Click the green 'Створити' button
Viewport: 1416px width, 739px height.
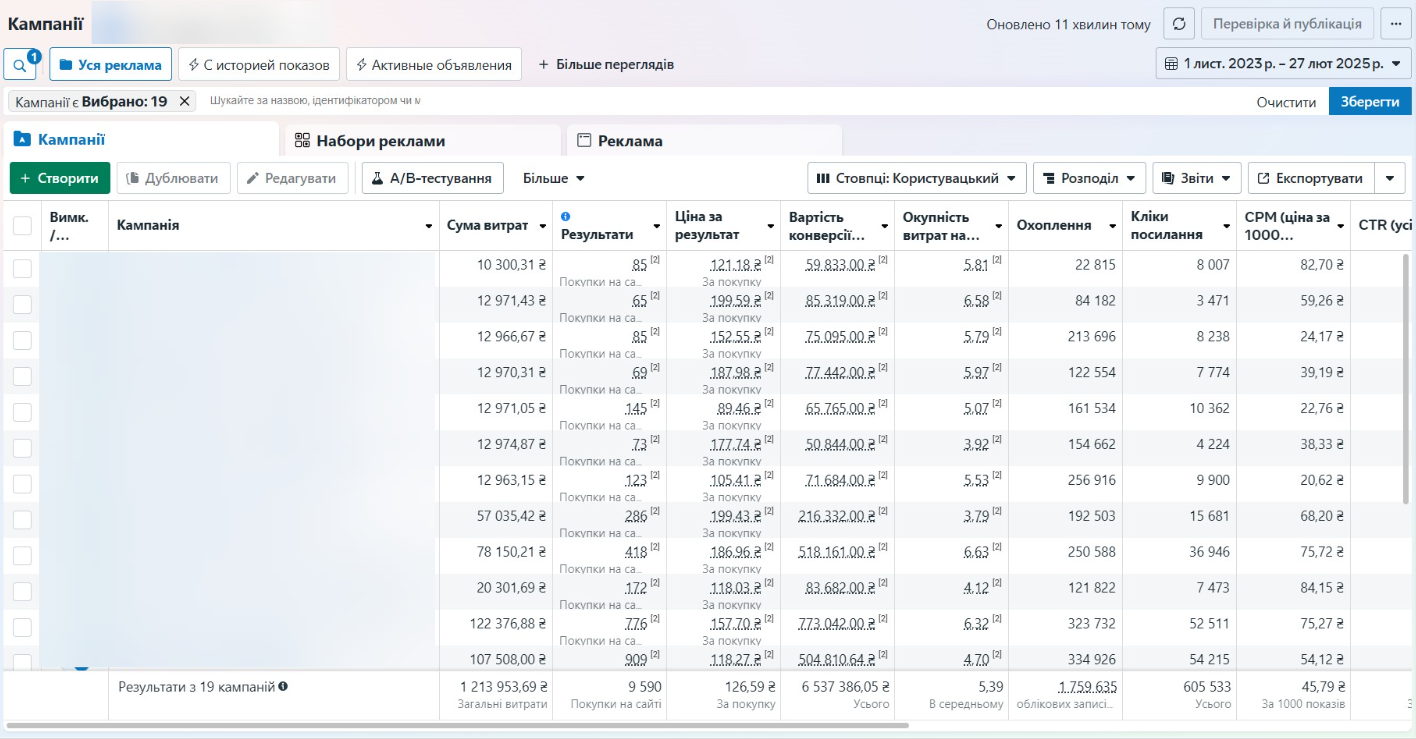pos(60,178)
